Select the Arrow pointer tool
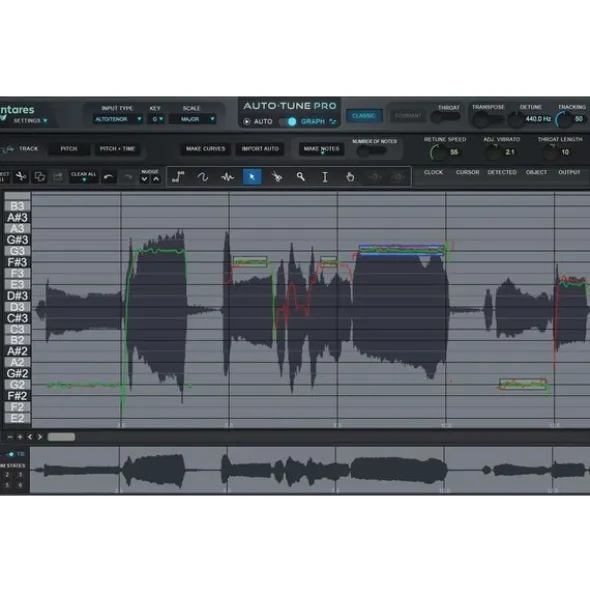The height and width of the screenshot is (591, 590). 252,176
